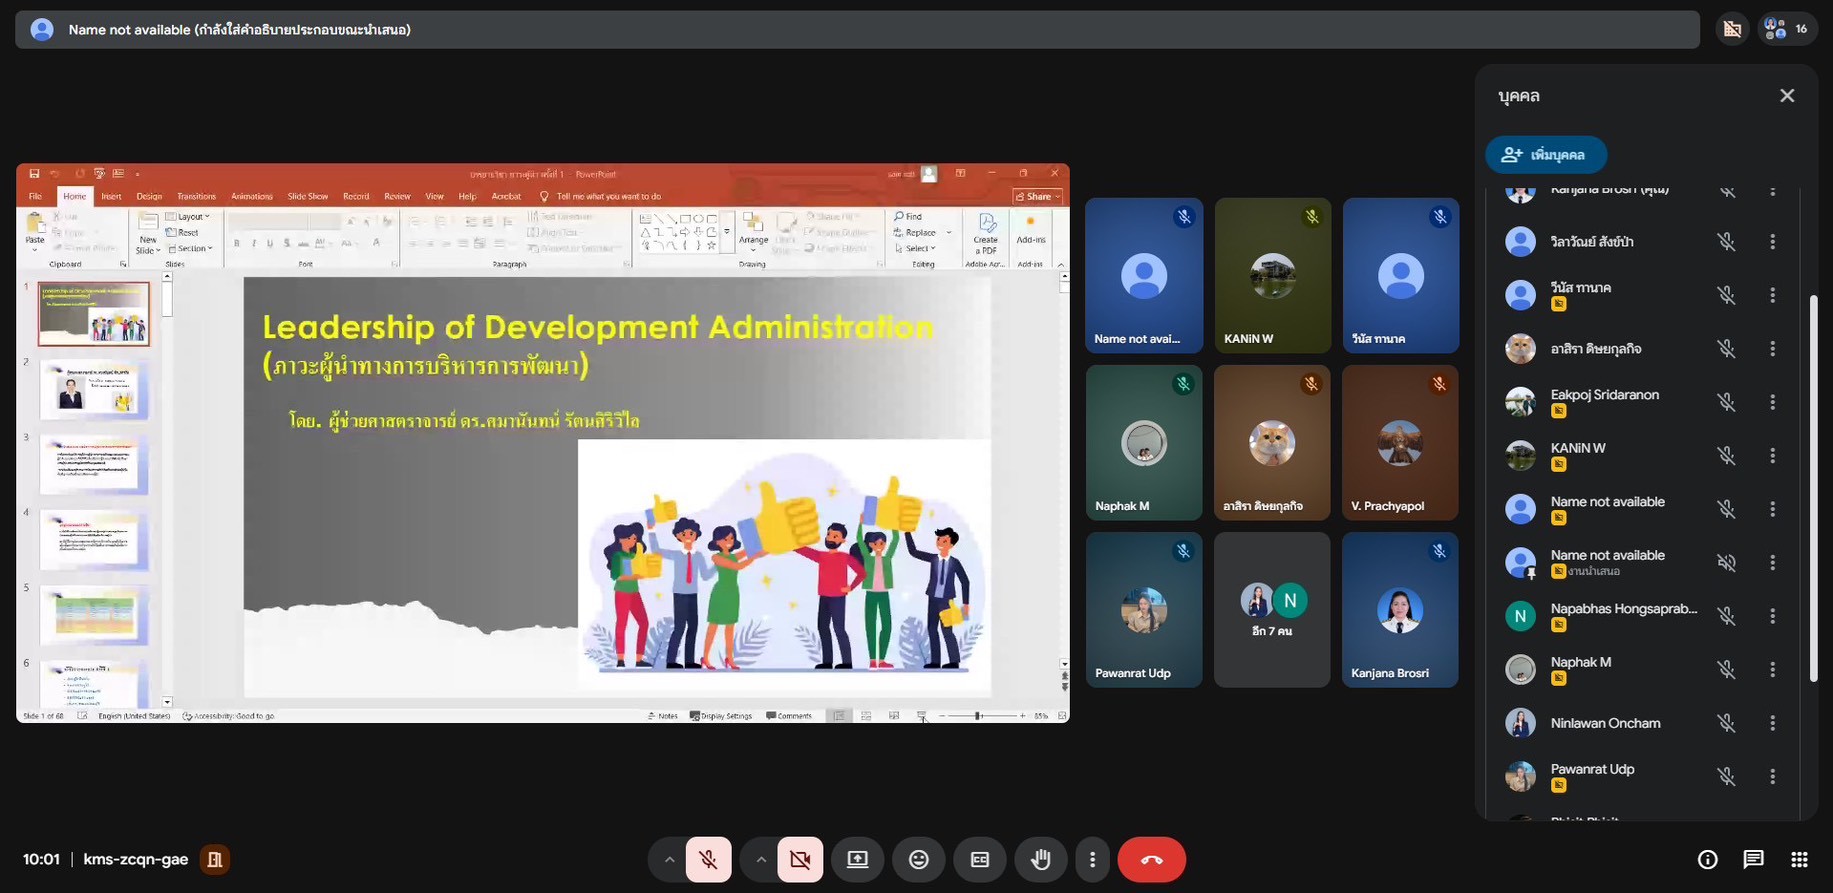Click the red leave call icon
Screen dimensions: 1833x893
pos(1151,860)
